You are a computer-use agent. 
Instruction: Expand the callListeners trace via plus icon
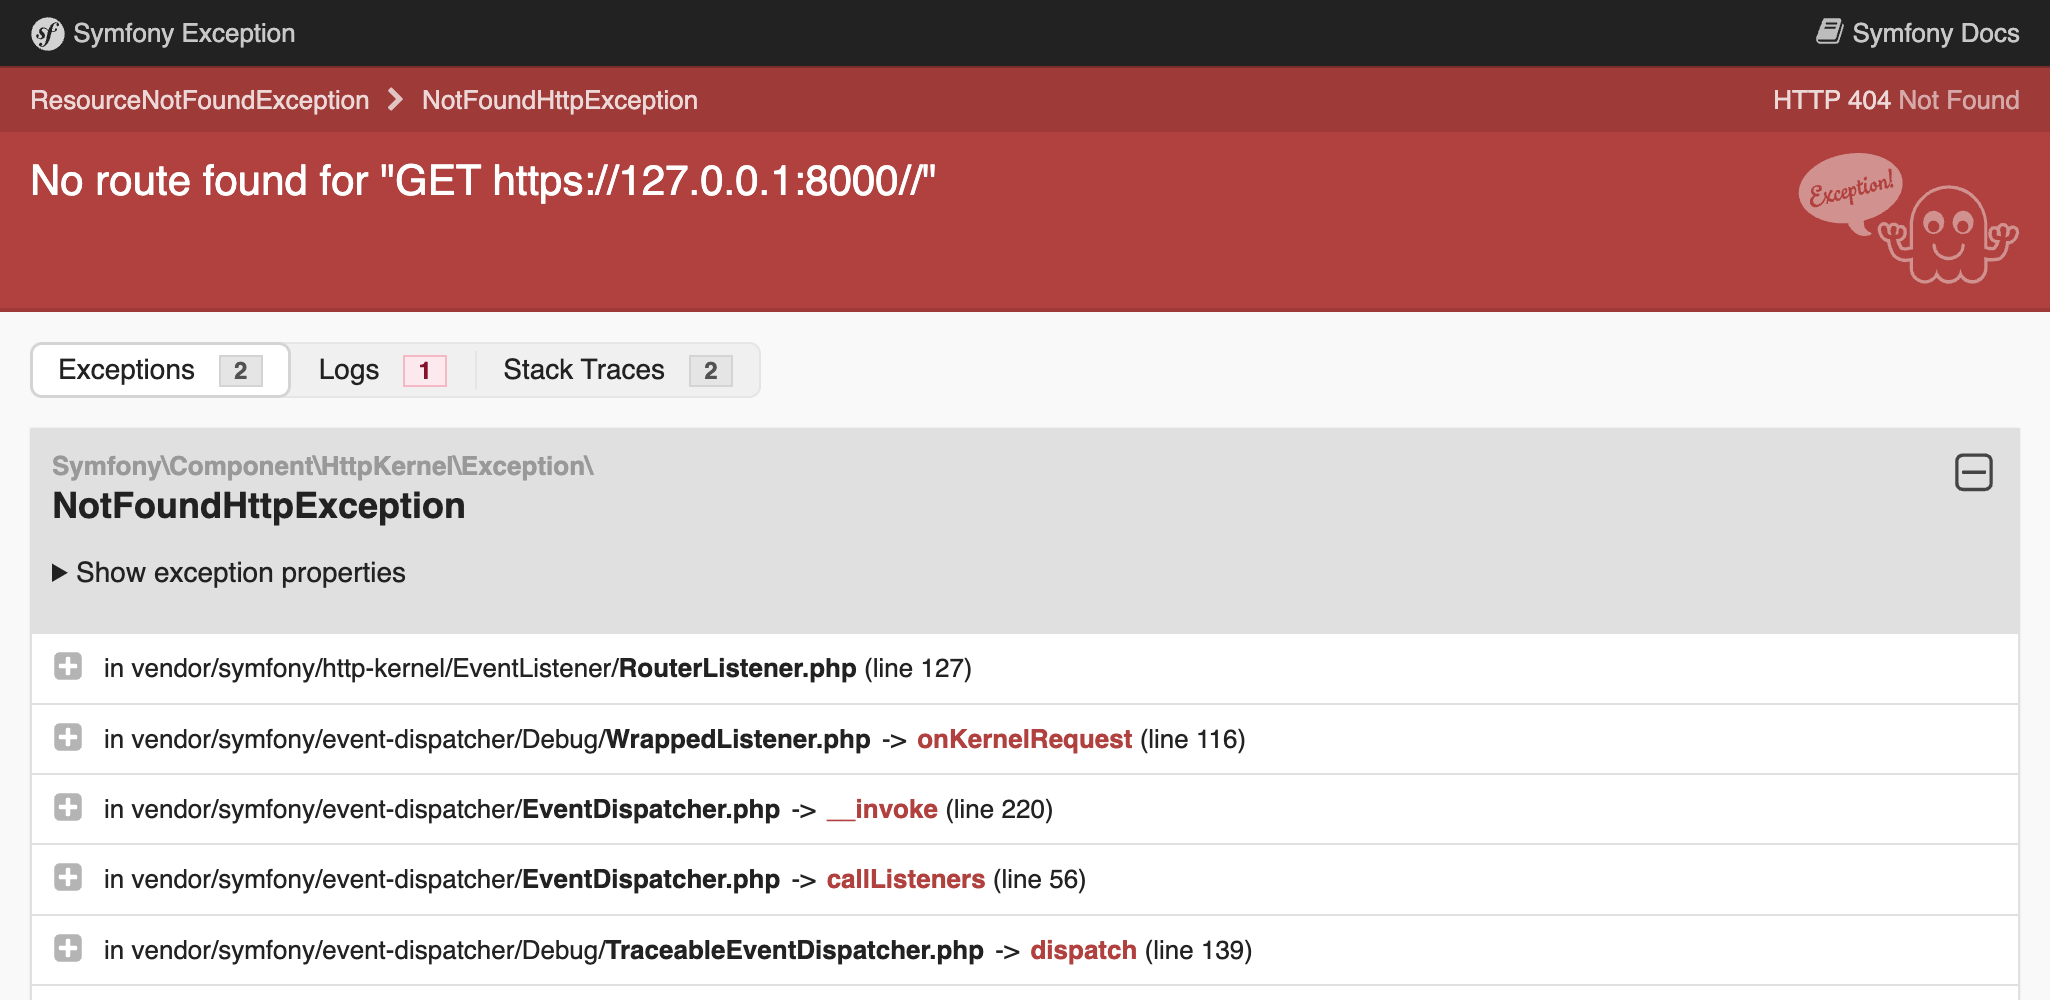click(x=67, y=879)
